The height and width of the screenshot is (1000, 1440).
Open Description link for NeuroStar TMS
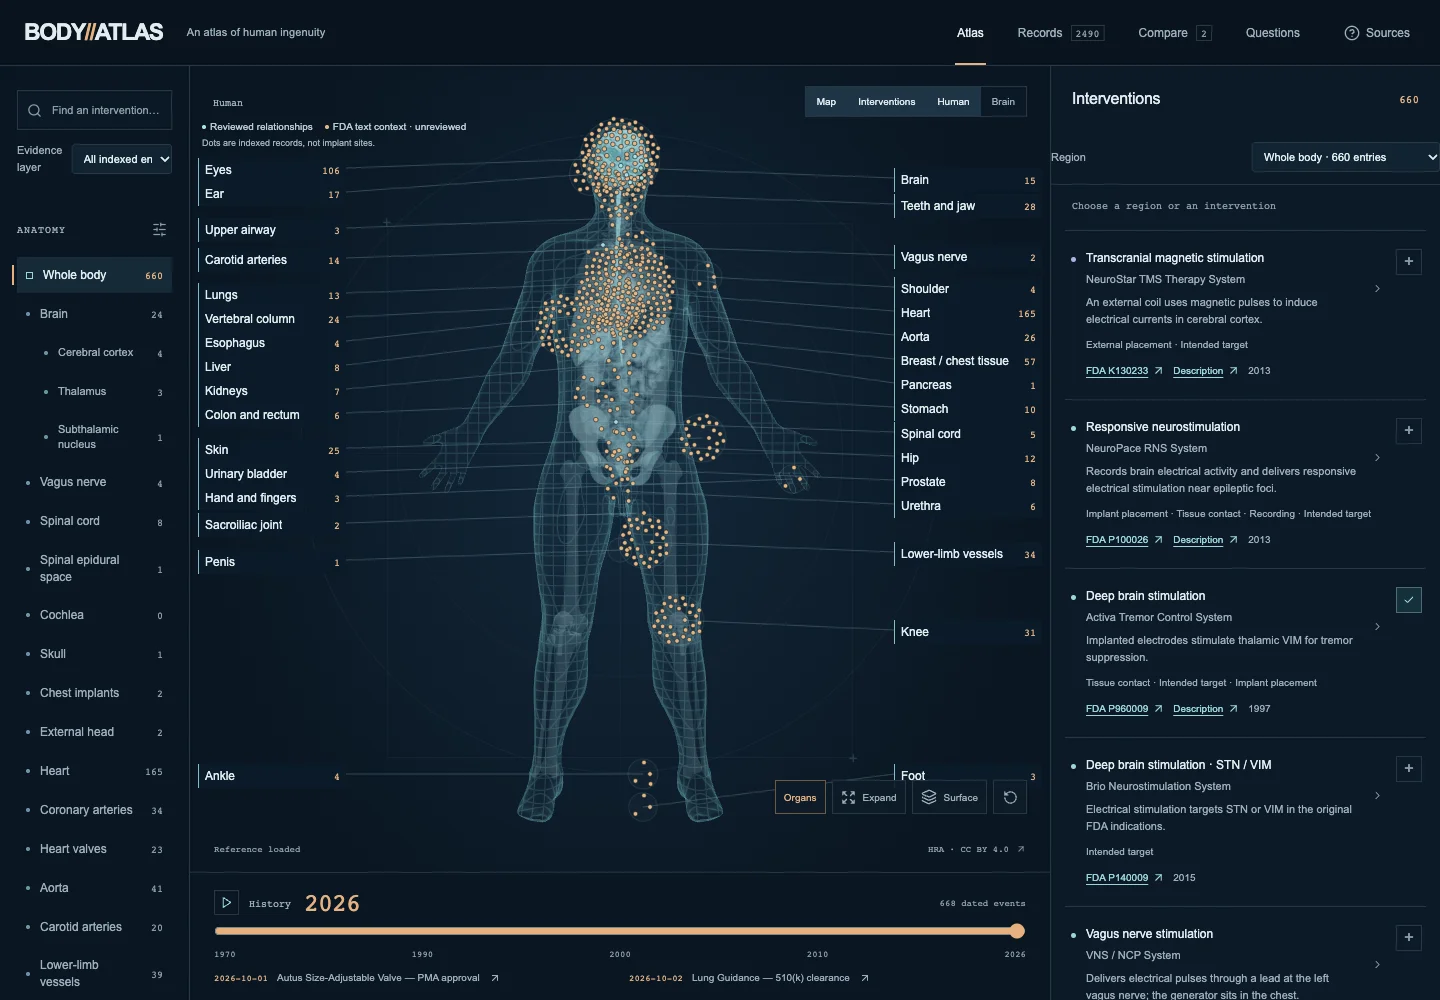[1198, 371]
